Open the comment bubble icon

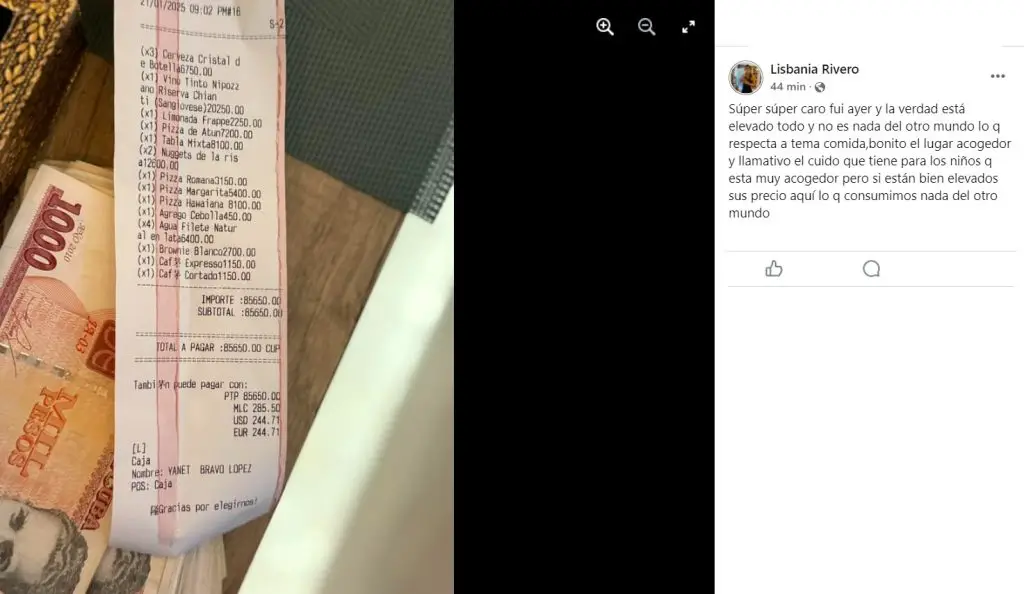pos(871,269)
